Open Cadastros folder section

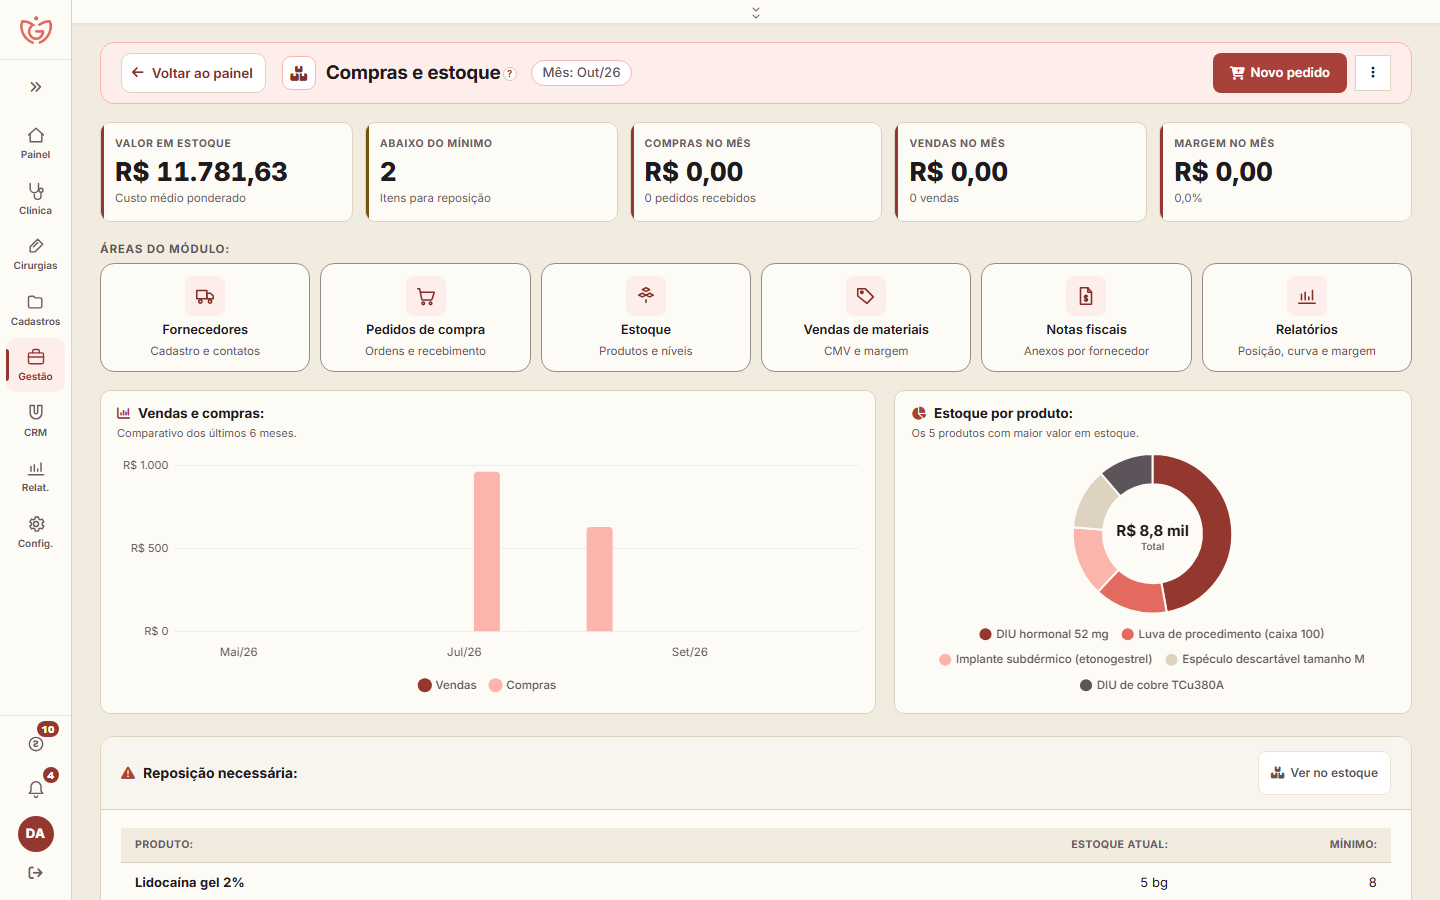(x=36, y=310)
